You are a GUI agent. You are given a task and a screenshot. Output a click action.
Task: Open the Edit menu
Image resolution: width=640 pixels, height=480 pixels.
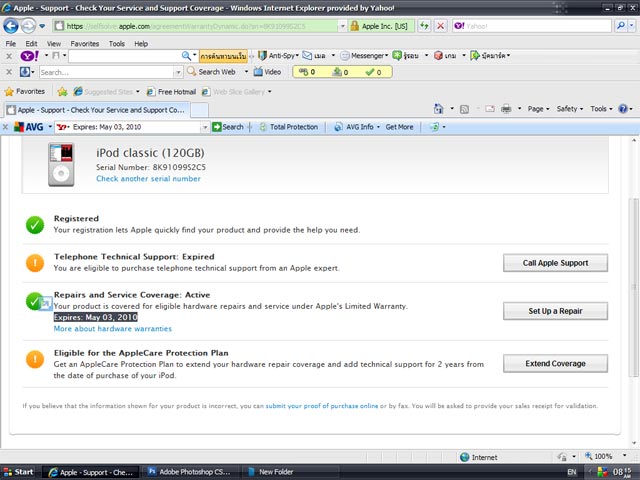tap(31, 44)
